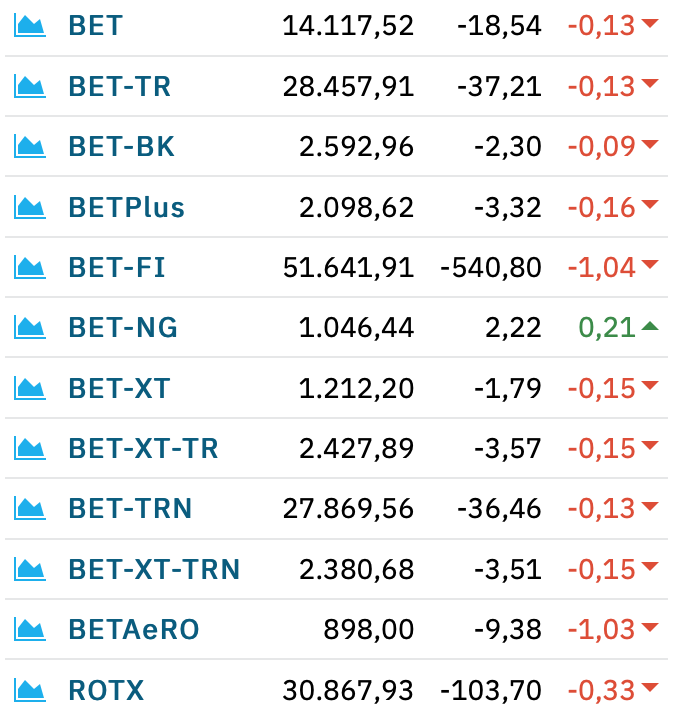Click the green up arrow for BET-NG
Viewport: 685px width, 717px height.
click(650, 326)
